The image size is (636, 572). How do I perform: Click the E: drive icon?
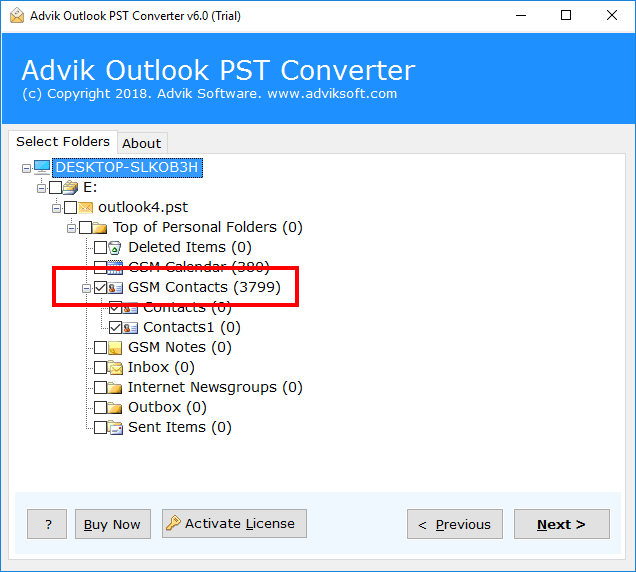coord(71,187)
